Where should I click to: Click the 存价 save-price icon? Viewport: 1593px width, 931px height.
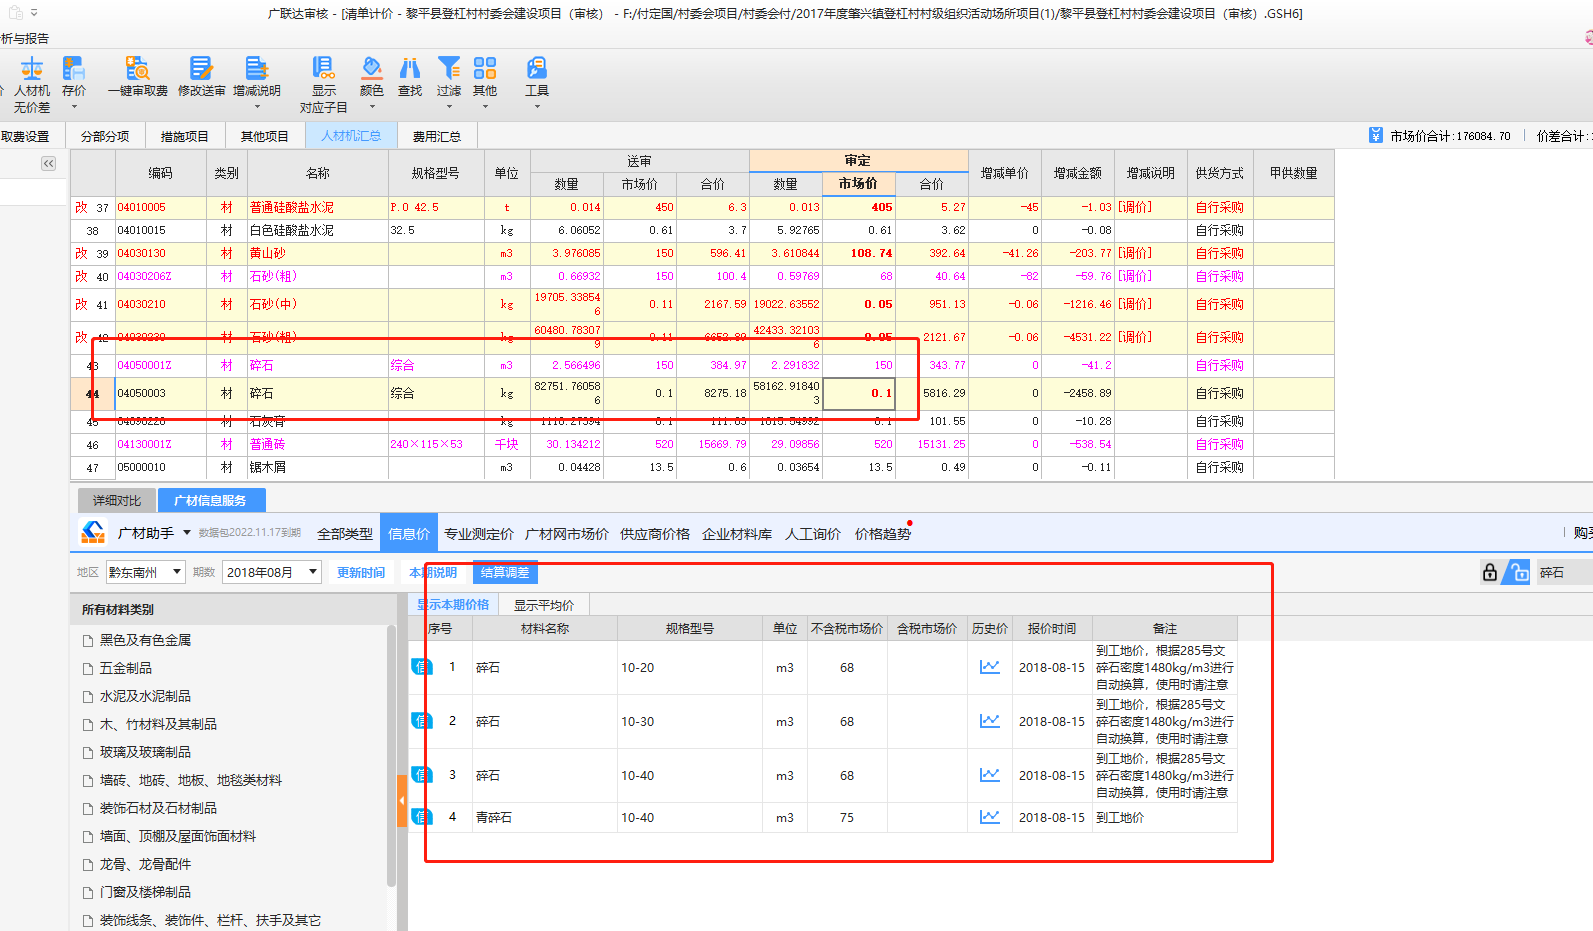tap(74, 68)
